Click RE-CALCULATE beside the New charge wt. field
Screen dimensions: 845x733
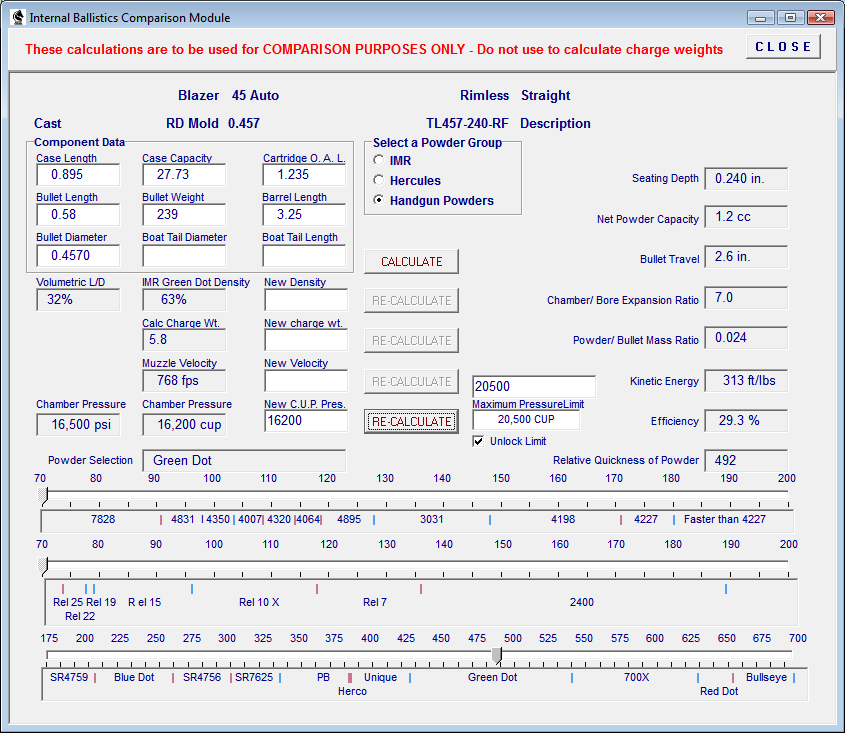pyautogui.click(x=411, y=341)
